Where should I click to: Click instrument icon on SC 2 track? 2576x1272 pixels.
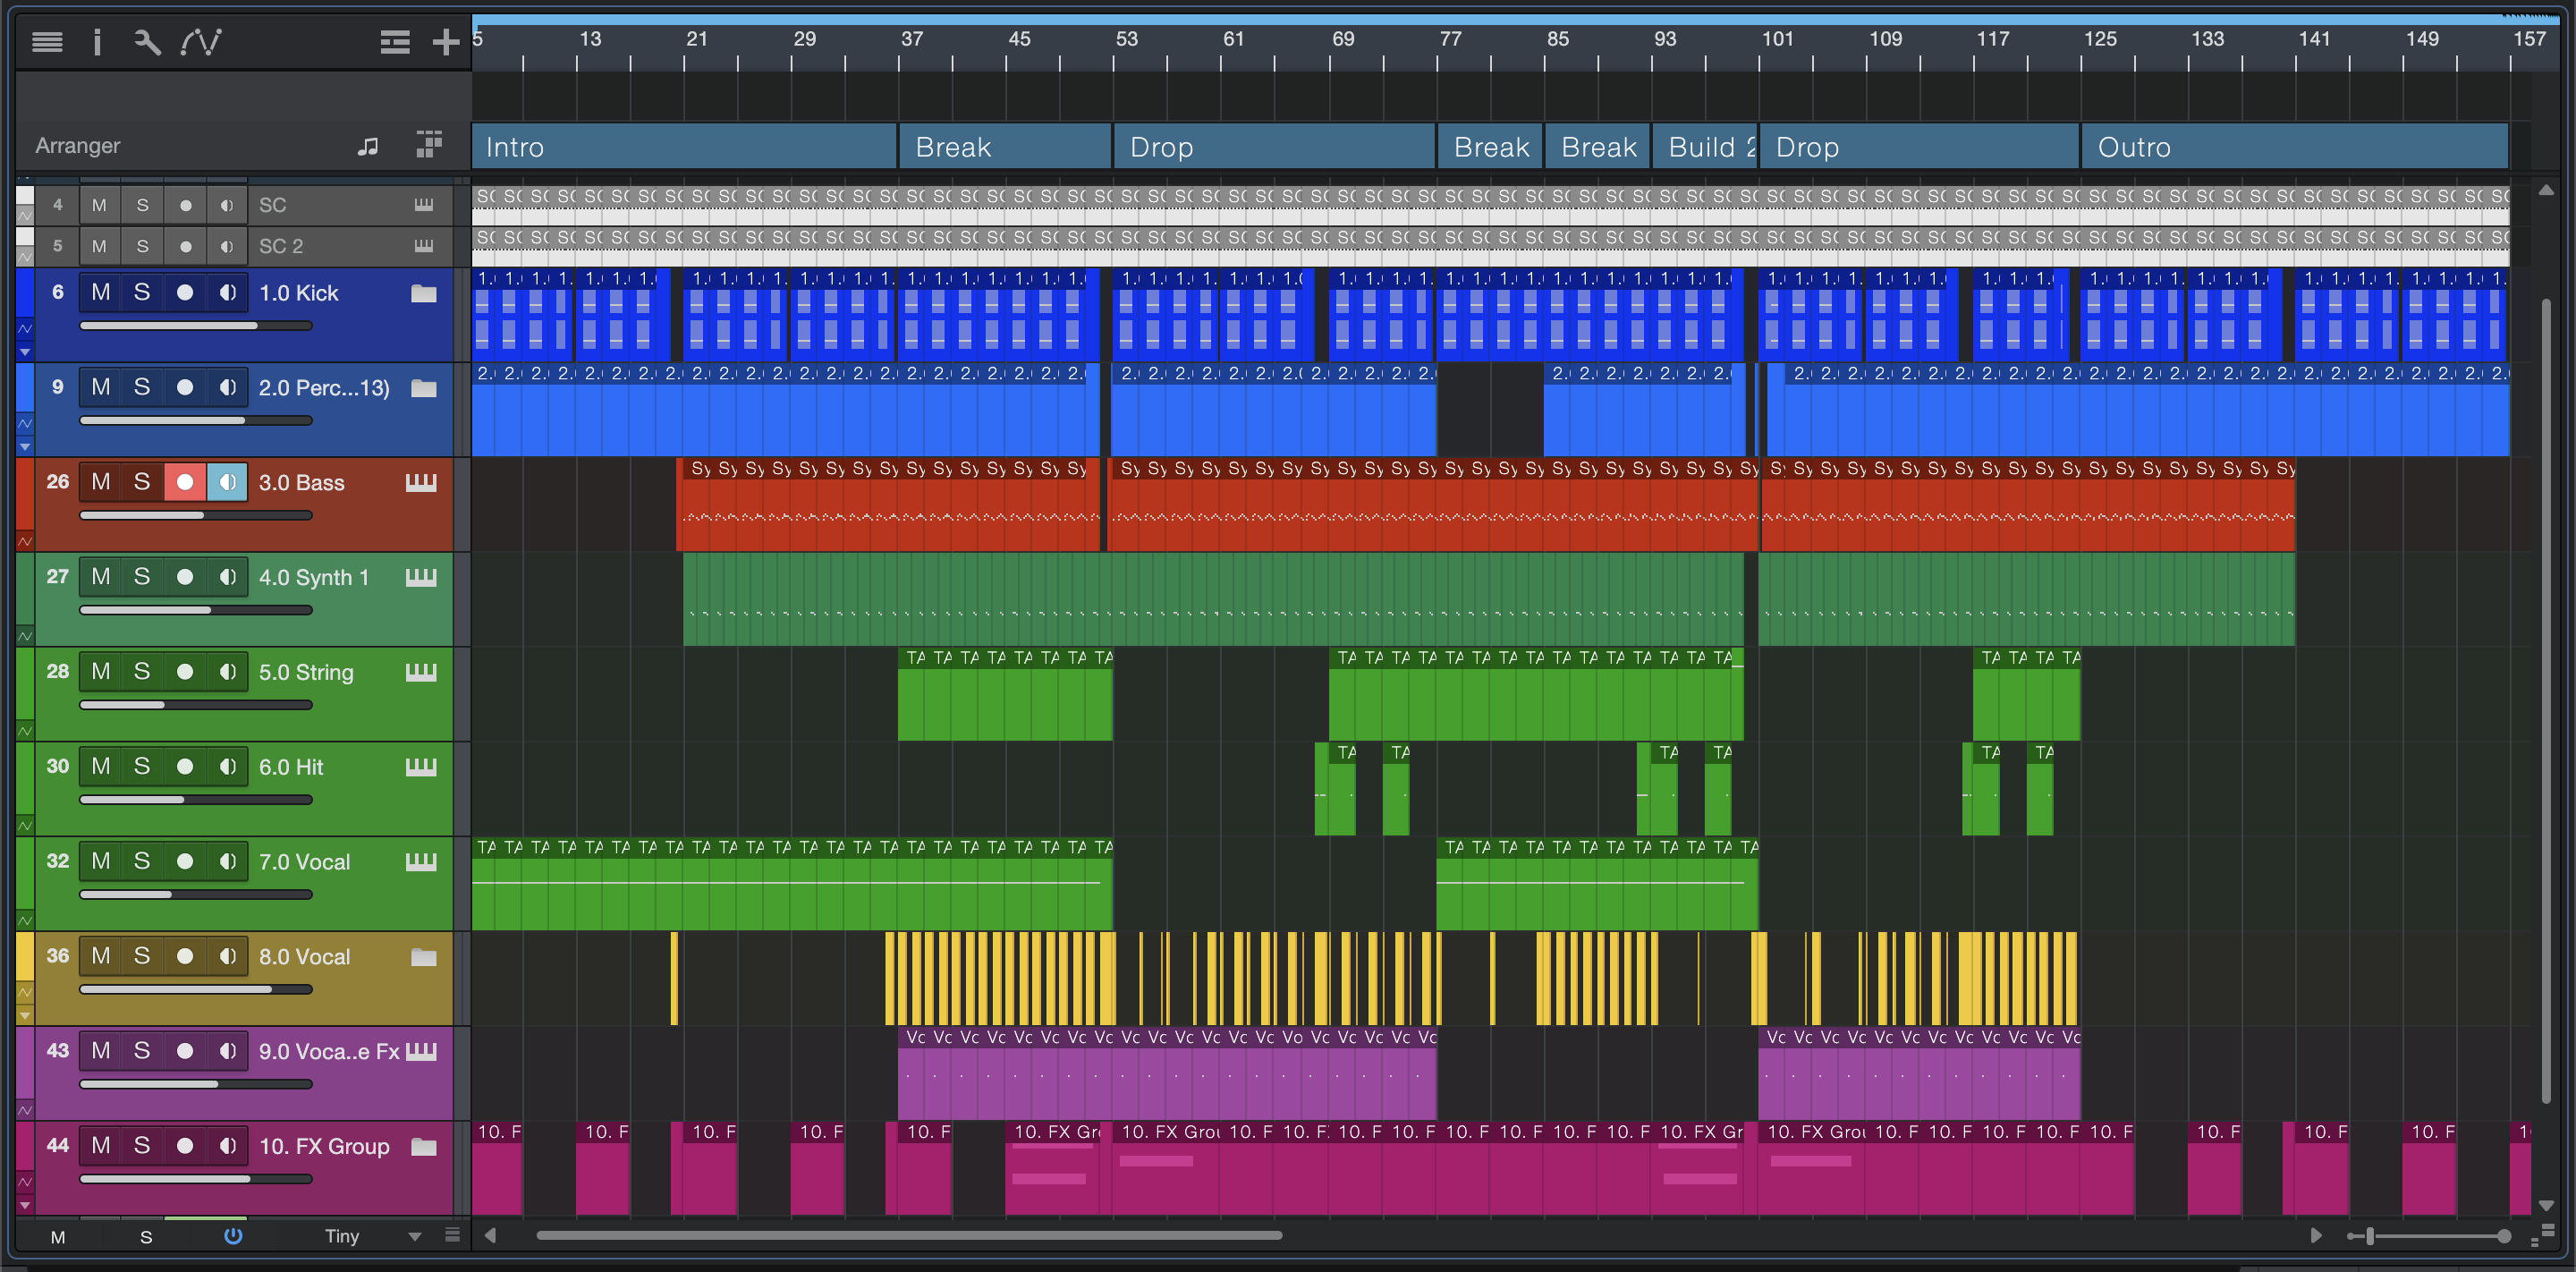point(424,246)
